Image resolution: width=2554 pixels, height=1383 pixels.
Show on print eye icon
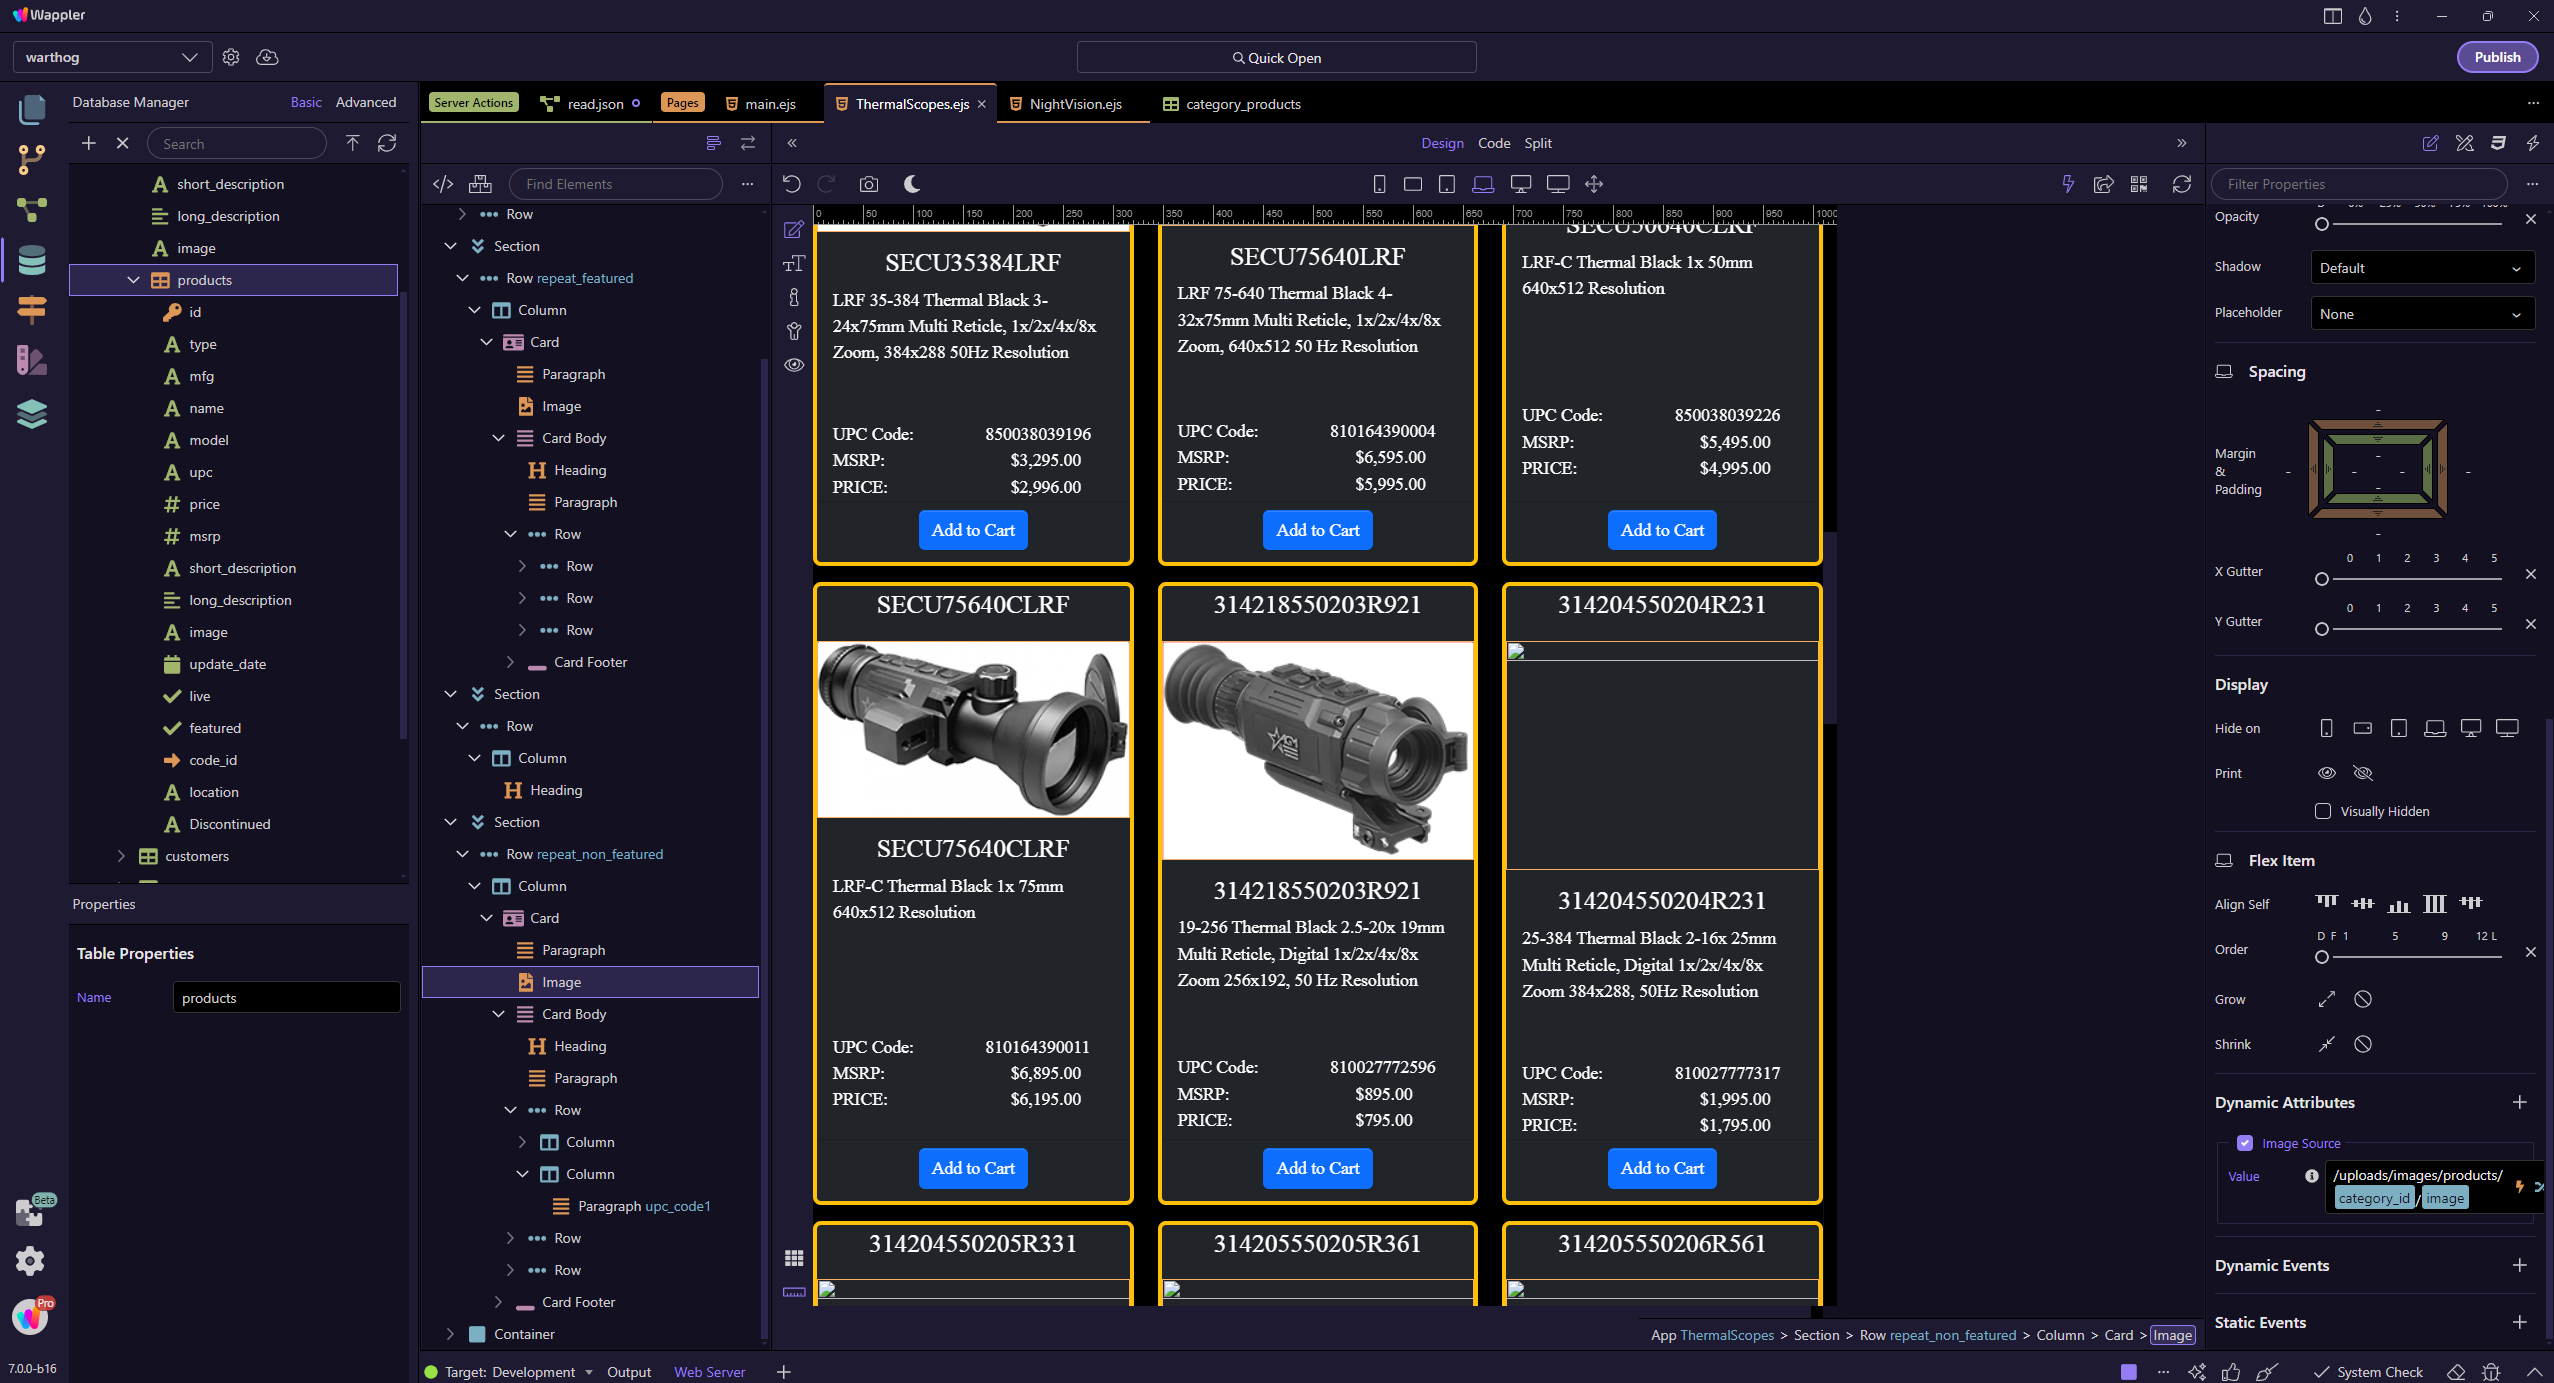point(2327,773)
